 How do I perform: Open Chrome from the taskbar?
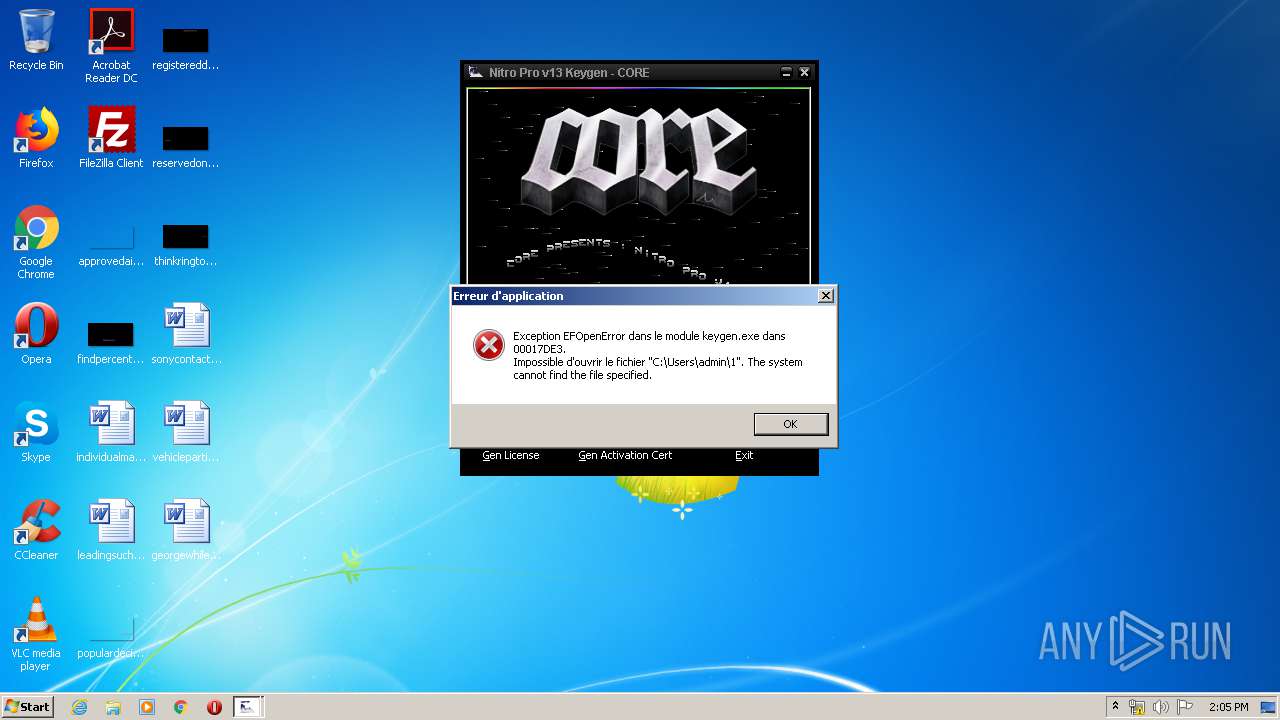click(x=181, y=707)
